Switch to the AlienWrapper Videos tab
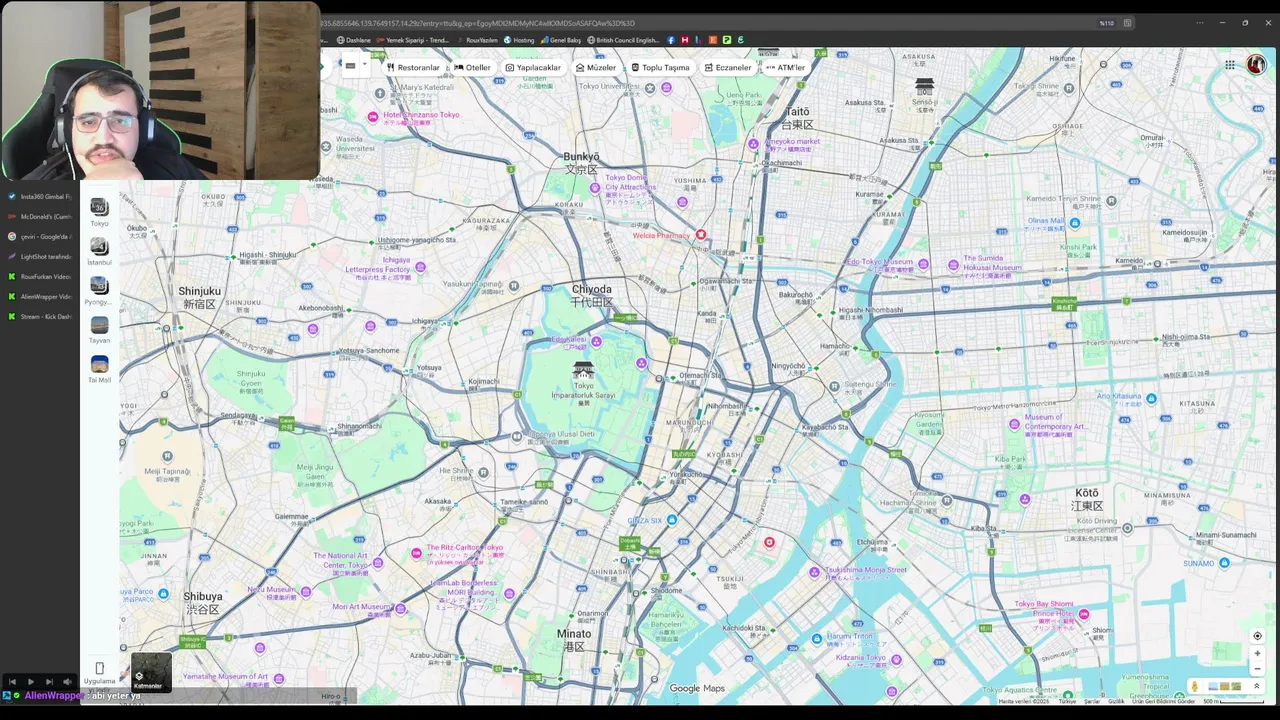 tap(40, 297)
